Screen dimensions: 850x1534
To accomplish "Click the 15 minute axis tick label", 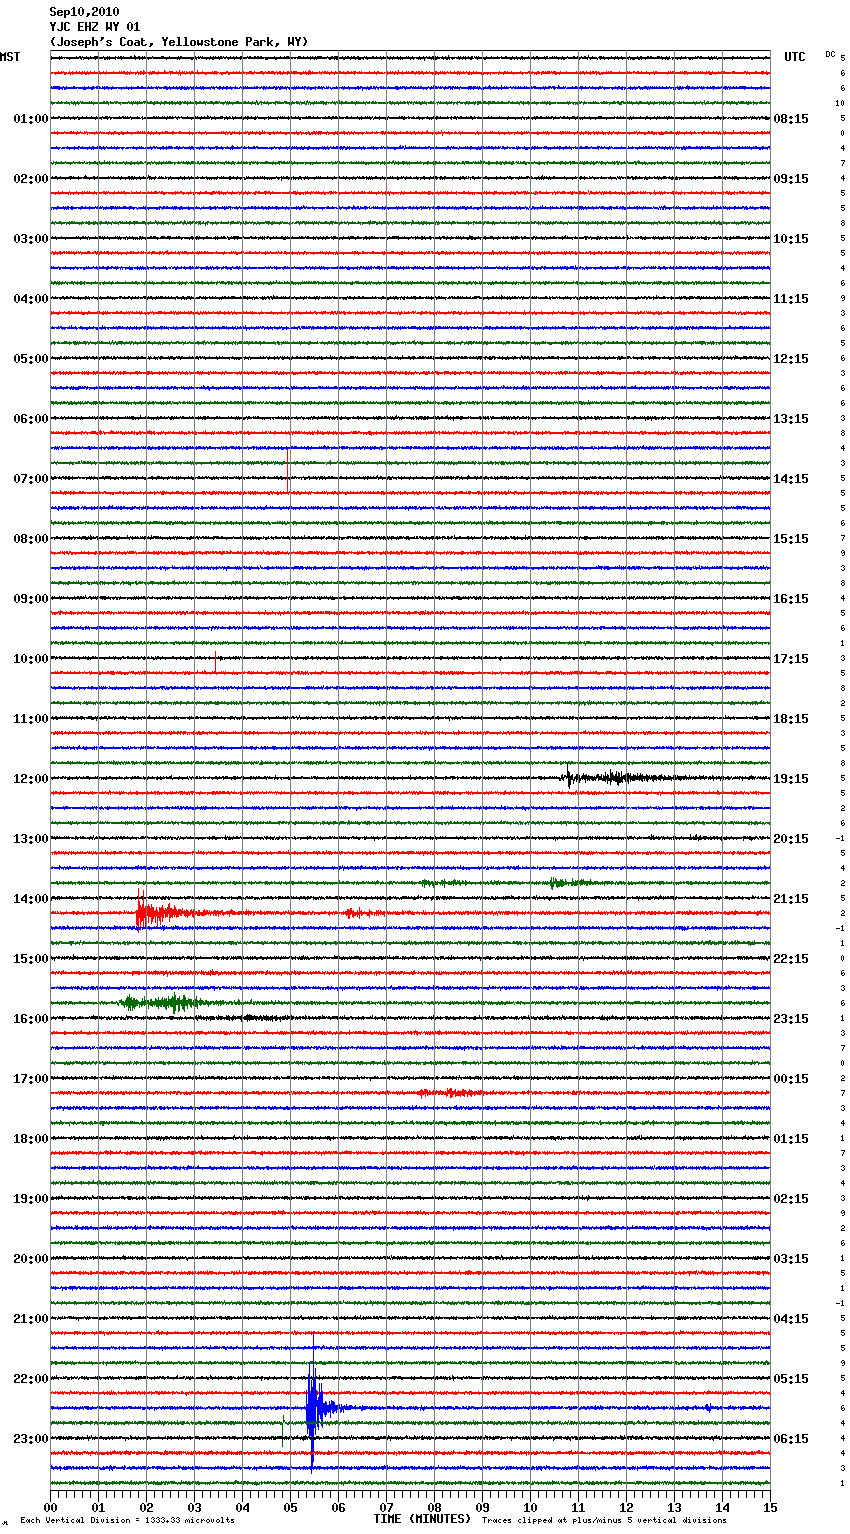I will pyautogui.click(x=770, y=1507).
